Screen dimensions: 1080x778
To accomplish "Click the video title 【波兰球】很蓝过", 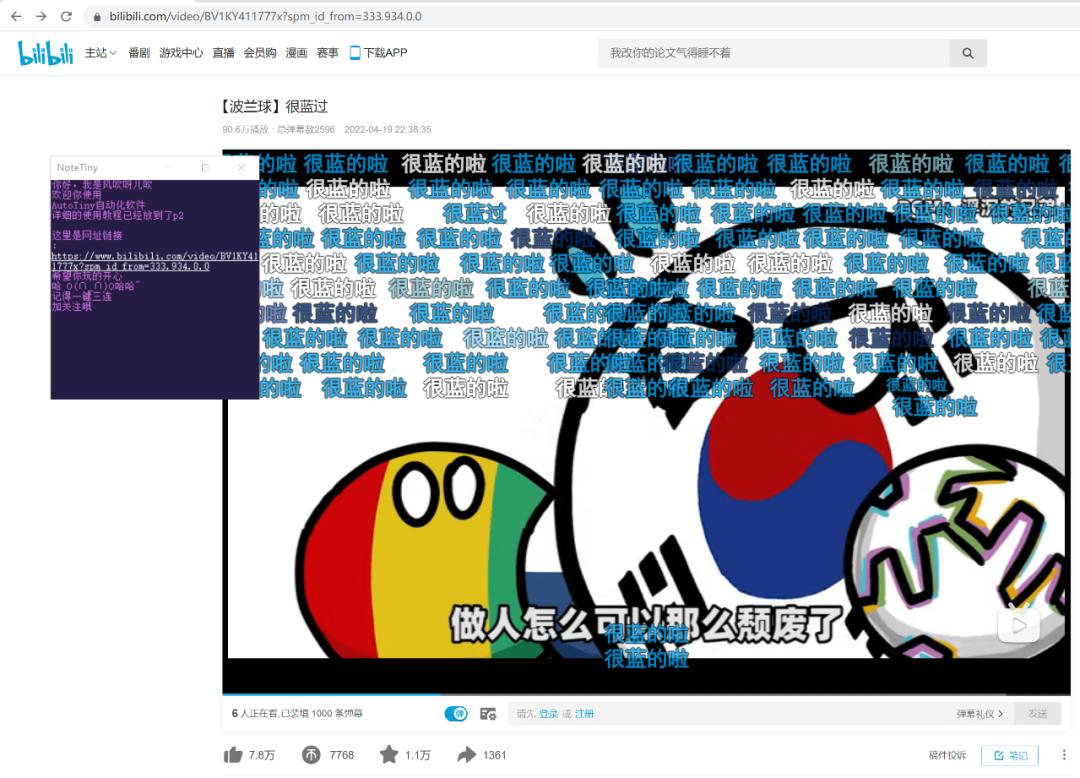I will coord(273,106).
